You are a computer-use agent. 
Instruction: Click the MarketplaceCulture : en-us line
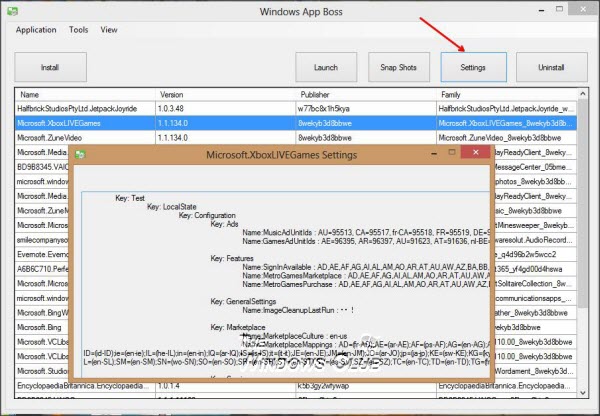pyautogui.click(x=295, y=336)
